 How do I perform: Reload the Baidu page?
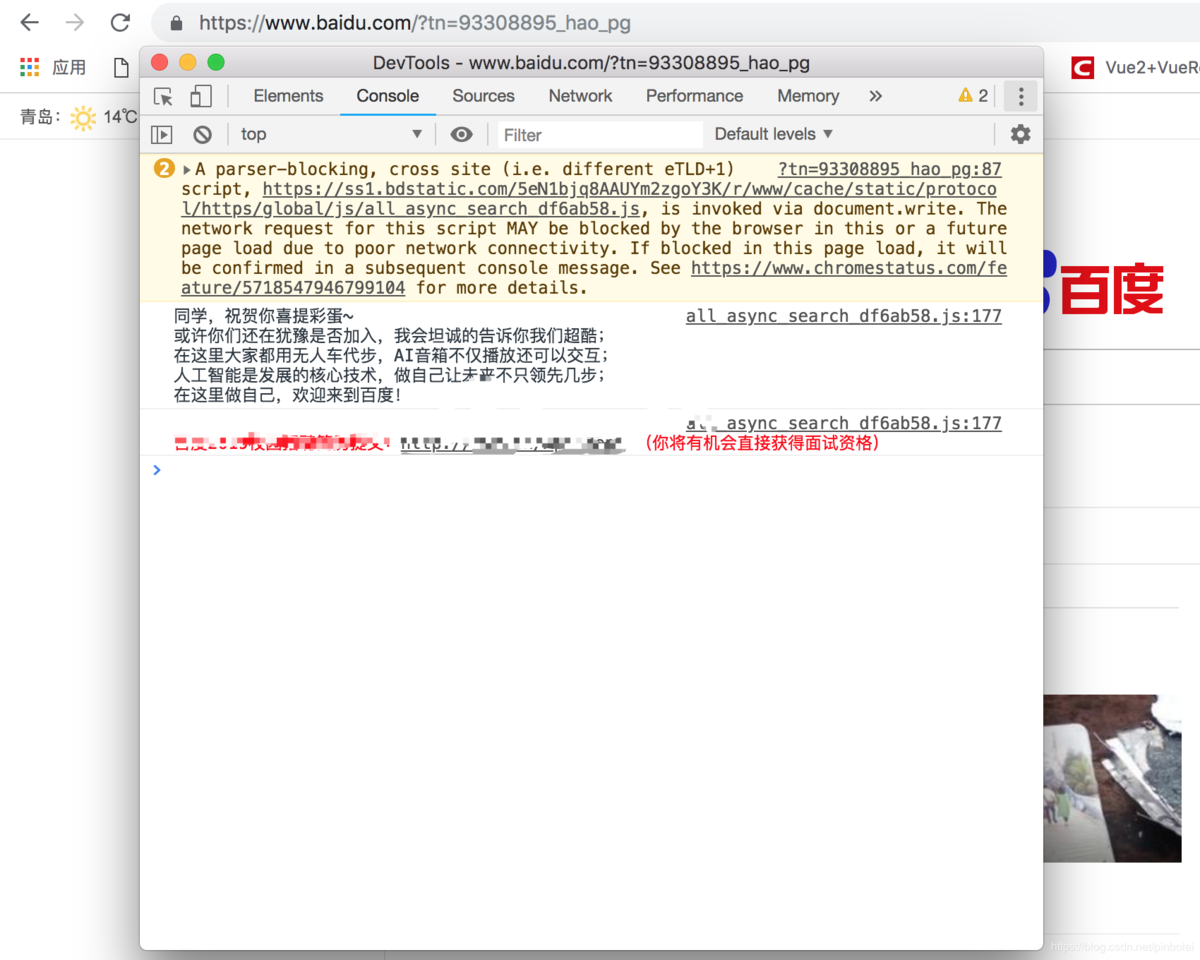120,22
